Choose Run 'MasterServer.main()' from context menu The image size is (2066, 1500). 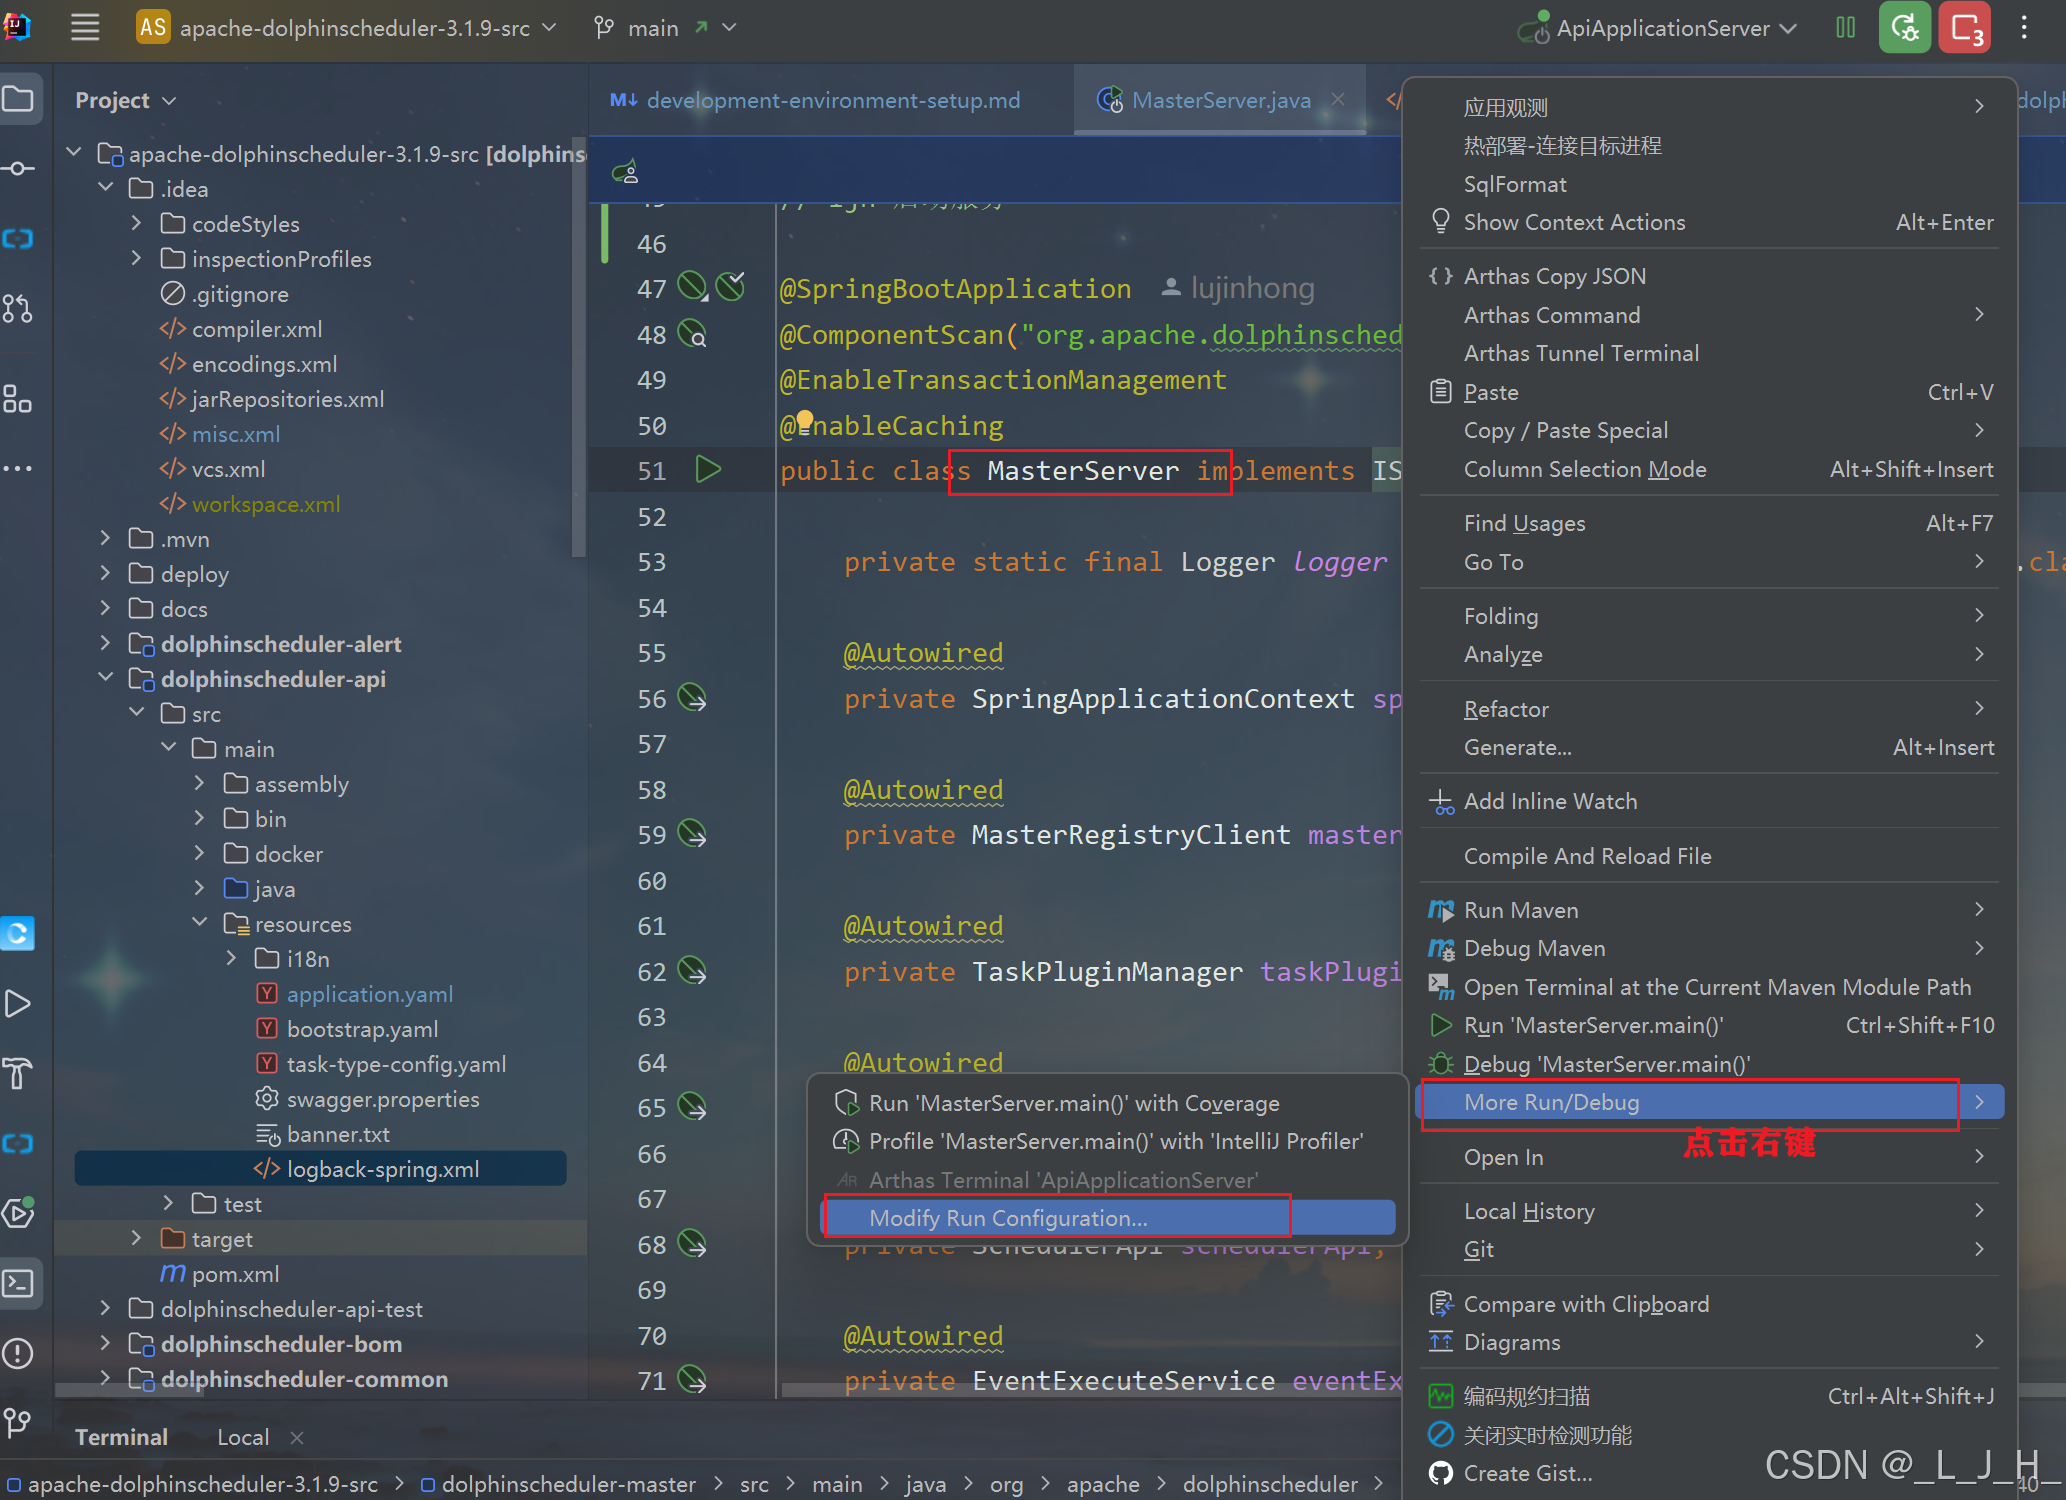(x=1593, y=1025)
